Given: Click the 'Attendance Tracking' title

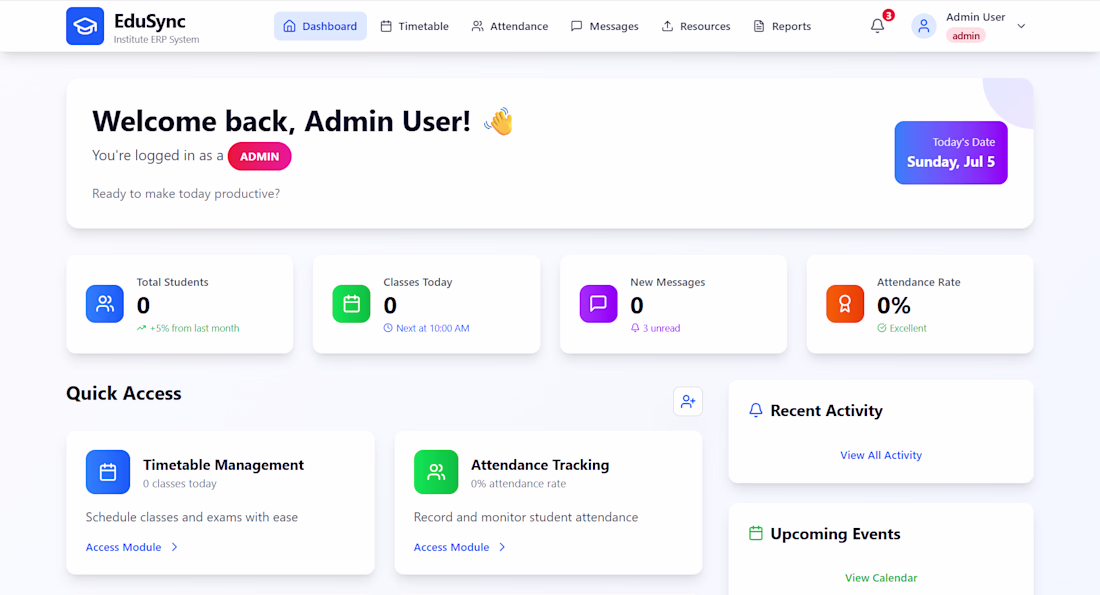Looking at the screenshot, I should (540, 465).
